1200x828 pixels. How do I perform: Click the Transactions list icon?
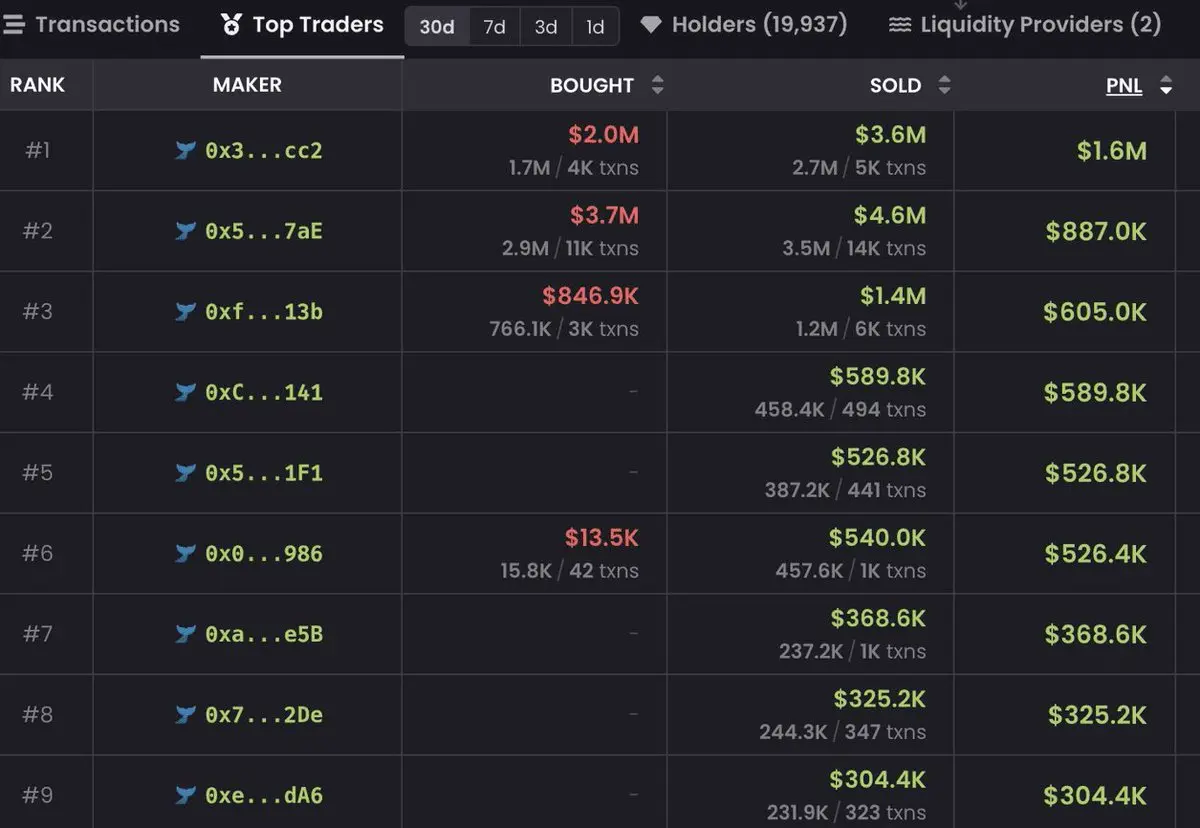pyautogui.click(x=14, y=25)
